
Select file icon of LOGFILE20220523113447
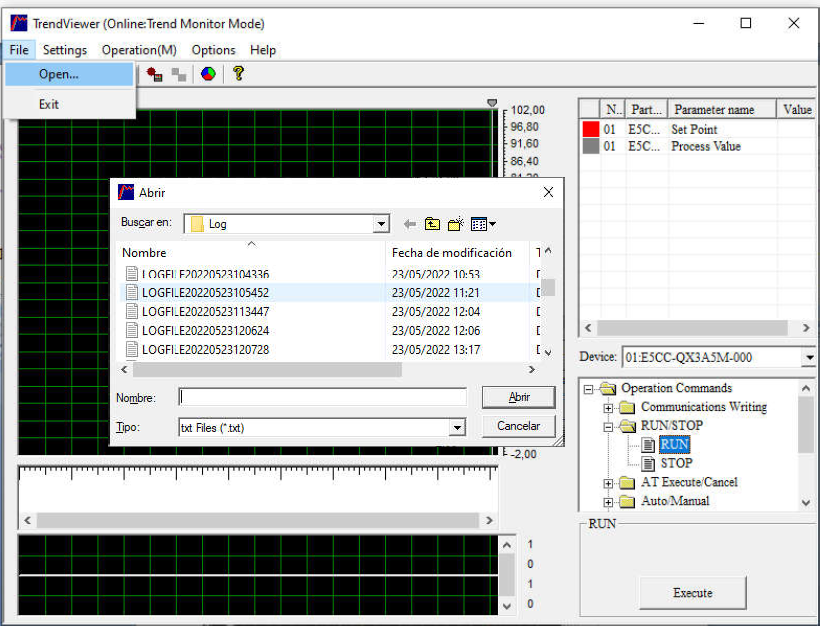click(132, 311)
